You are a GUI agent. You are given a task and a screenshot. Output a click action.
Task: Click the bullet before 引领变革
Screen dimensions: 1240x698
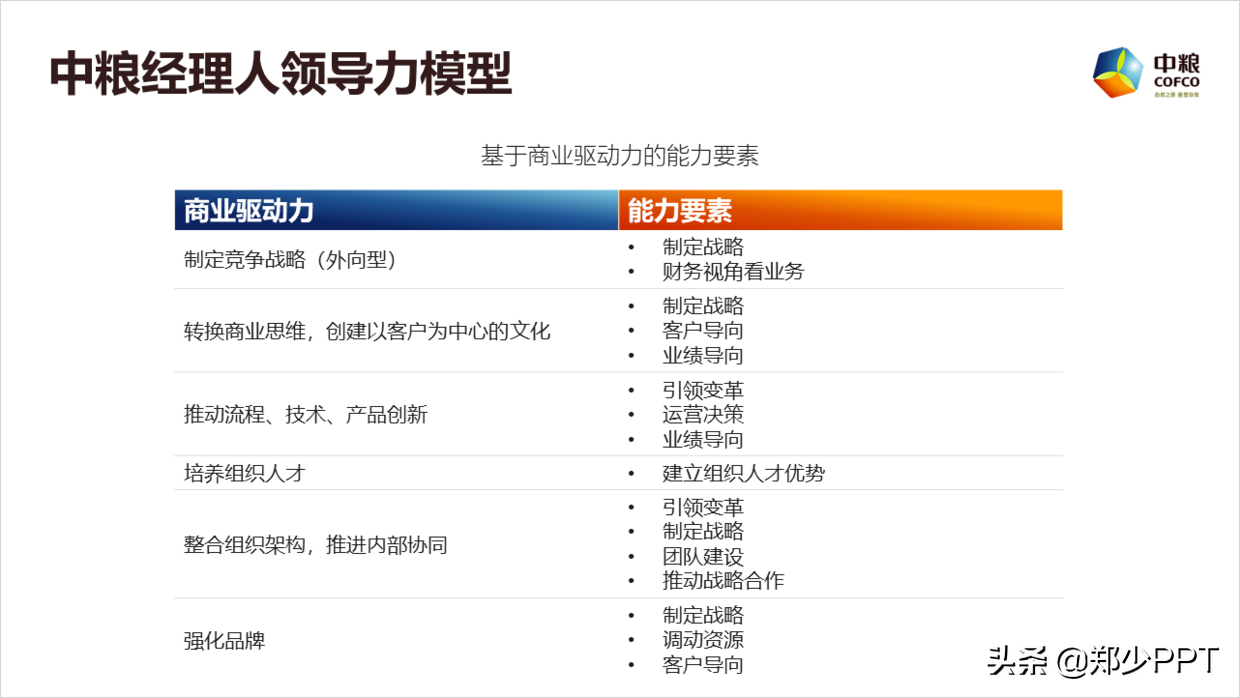[631, 390]
